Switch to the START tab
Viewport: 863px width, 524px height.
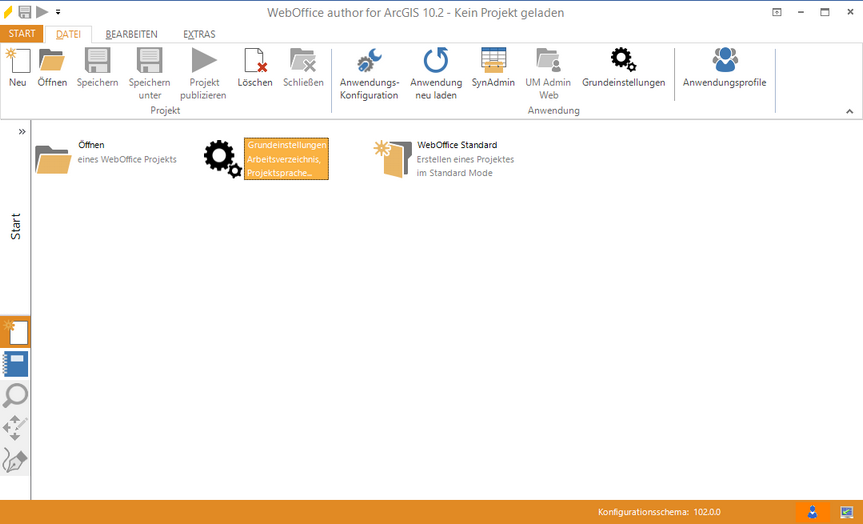click(21, 34)
